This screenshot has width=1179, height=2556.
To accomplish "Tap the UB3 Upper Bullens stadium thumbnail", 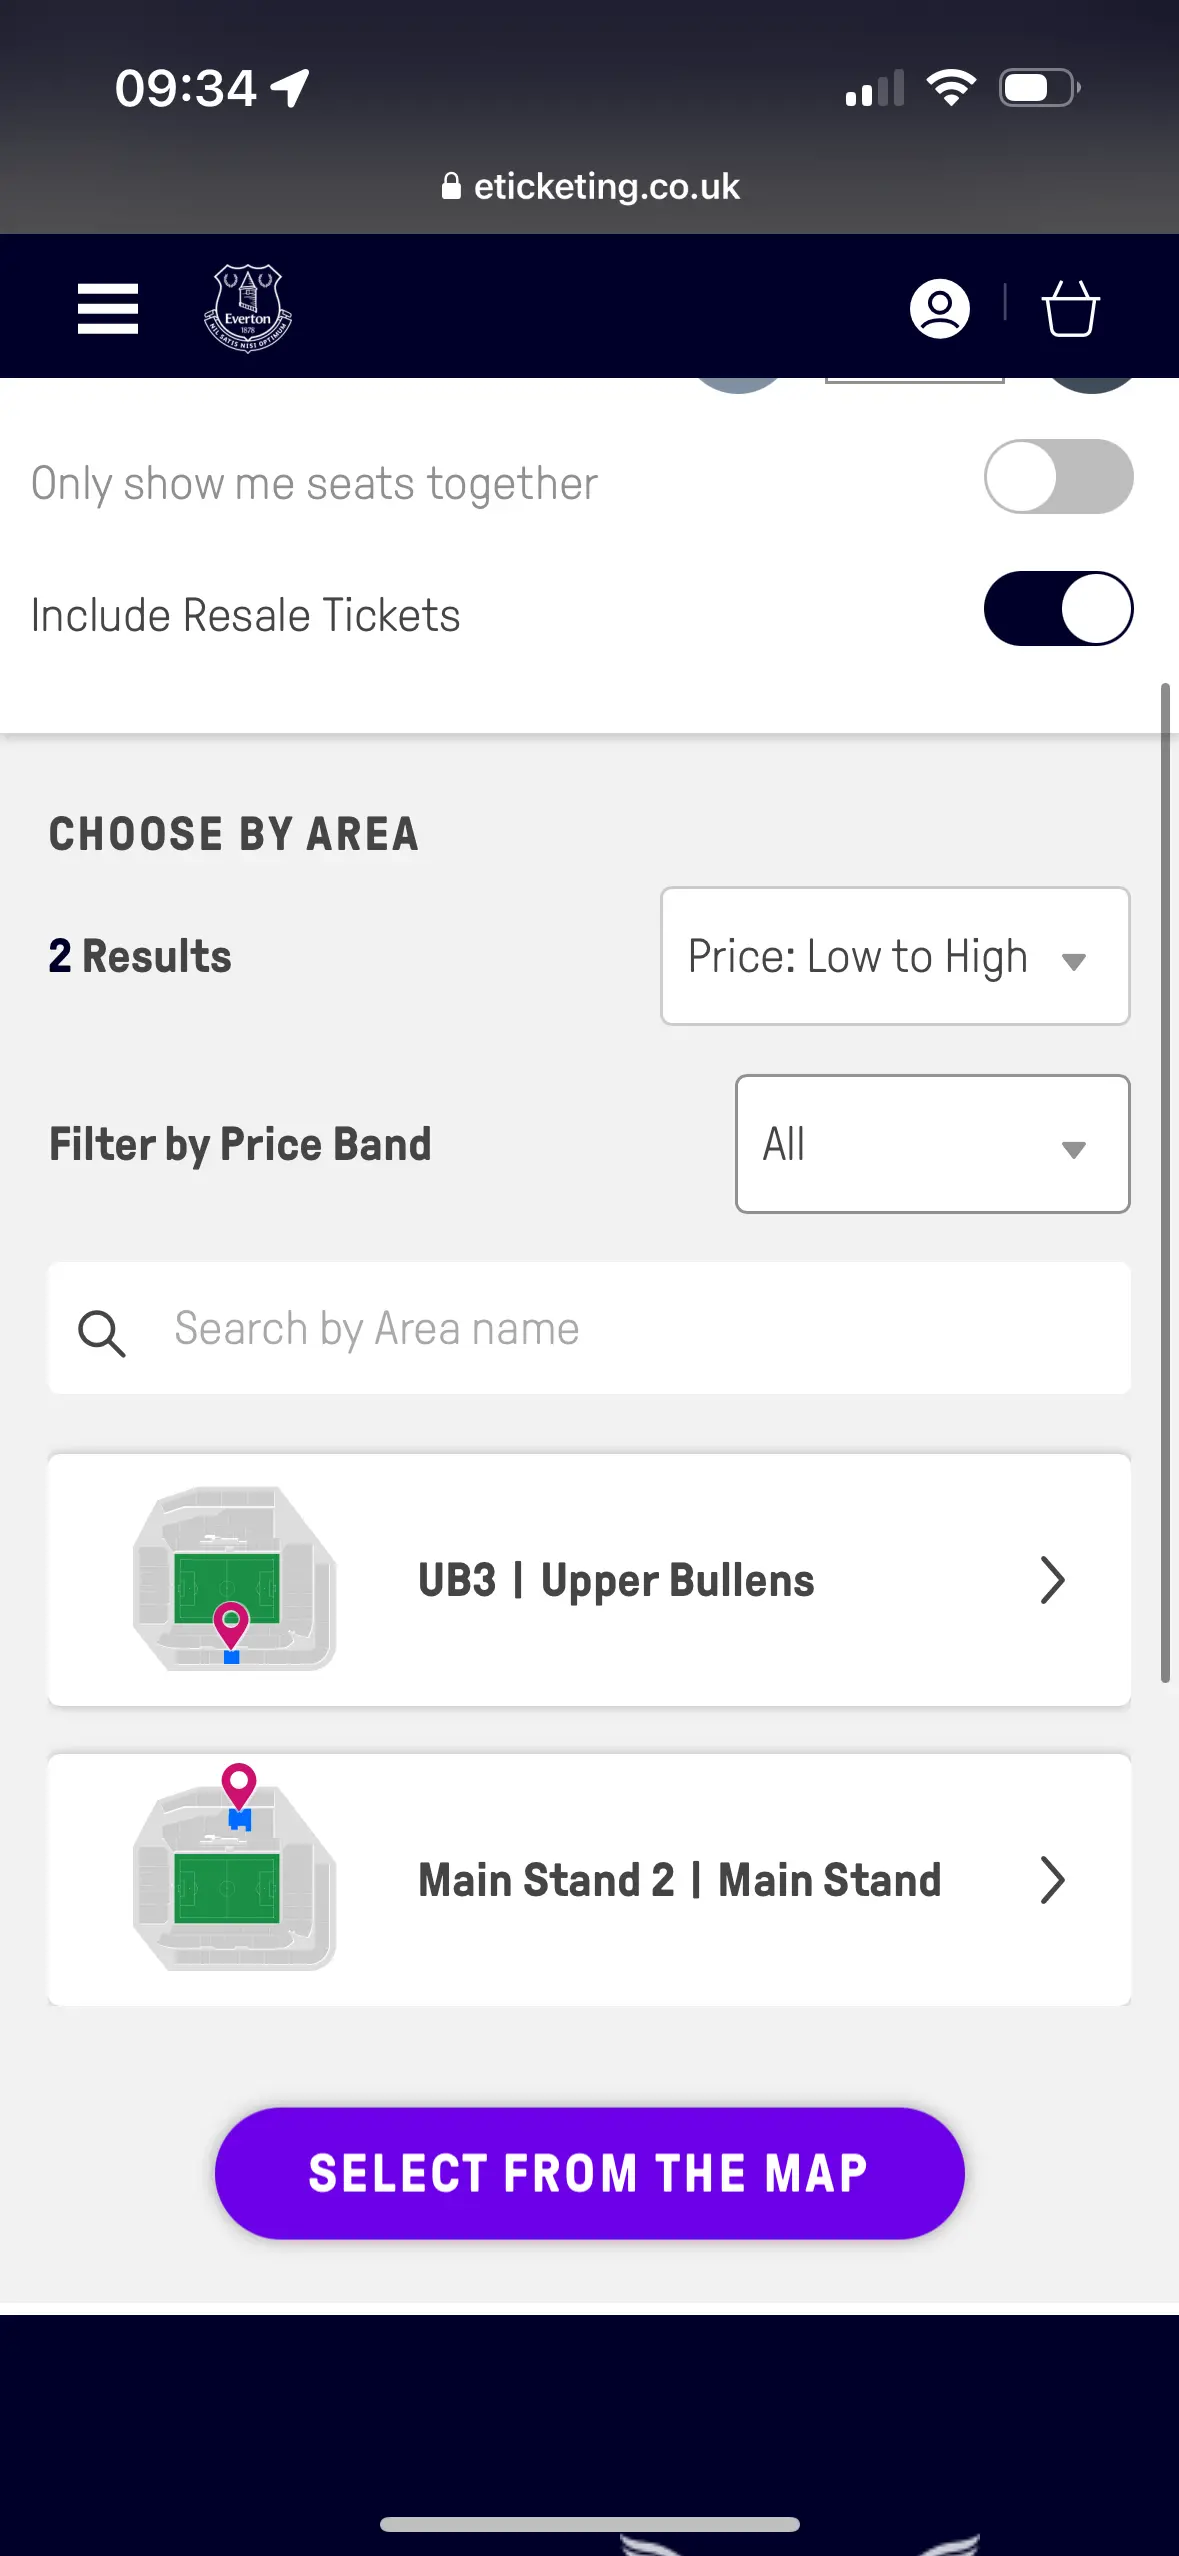I will 234,1579.
